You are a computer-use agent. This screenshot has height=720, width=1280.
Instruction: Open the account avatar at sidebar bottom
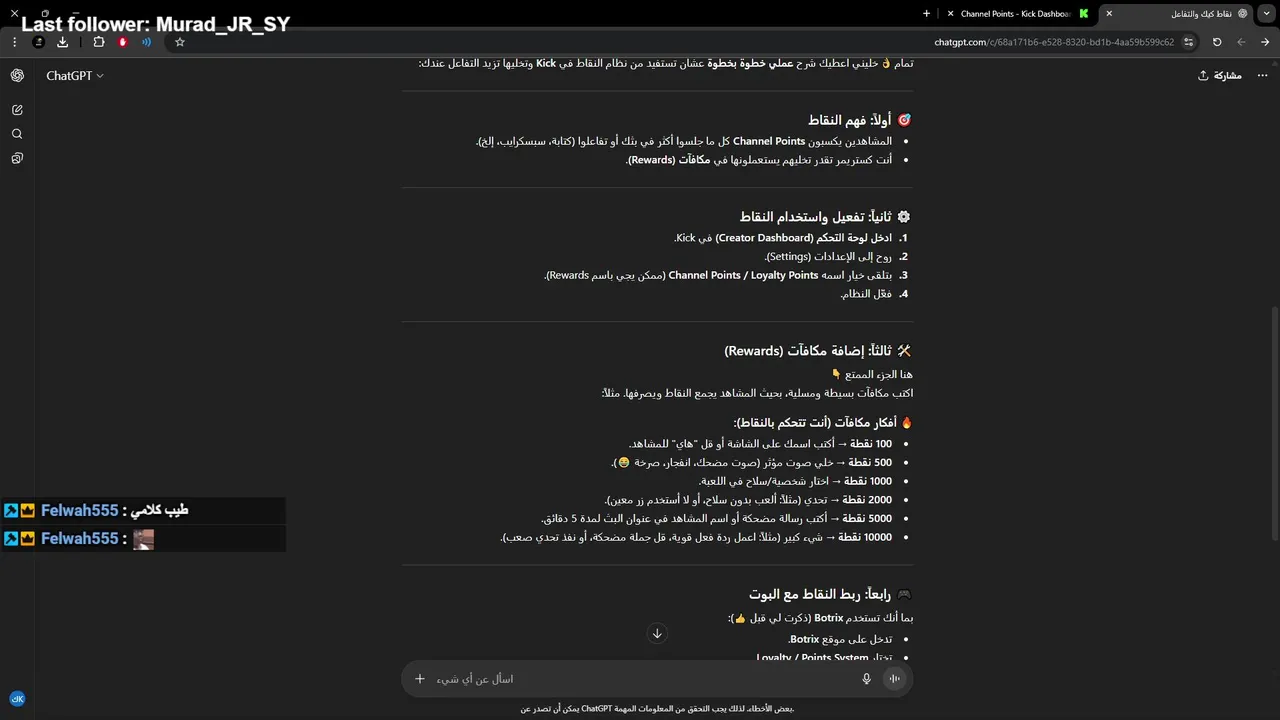click(x=17, y=699)
